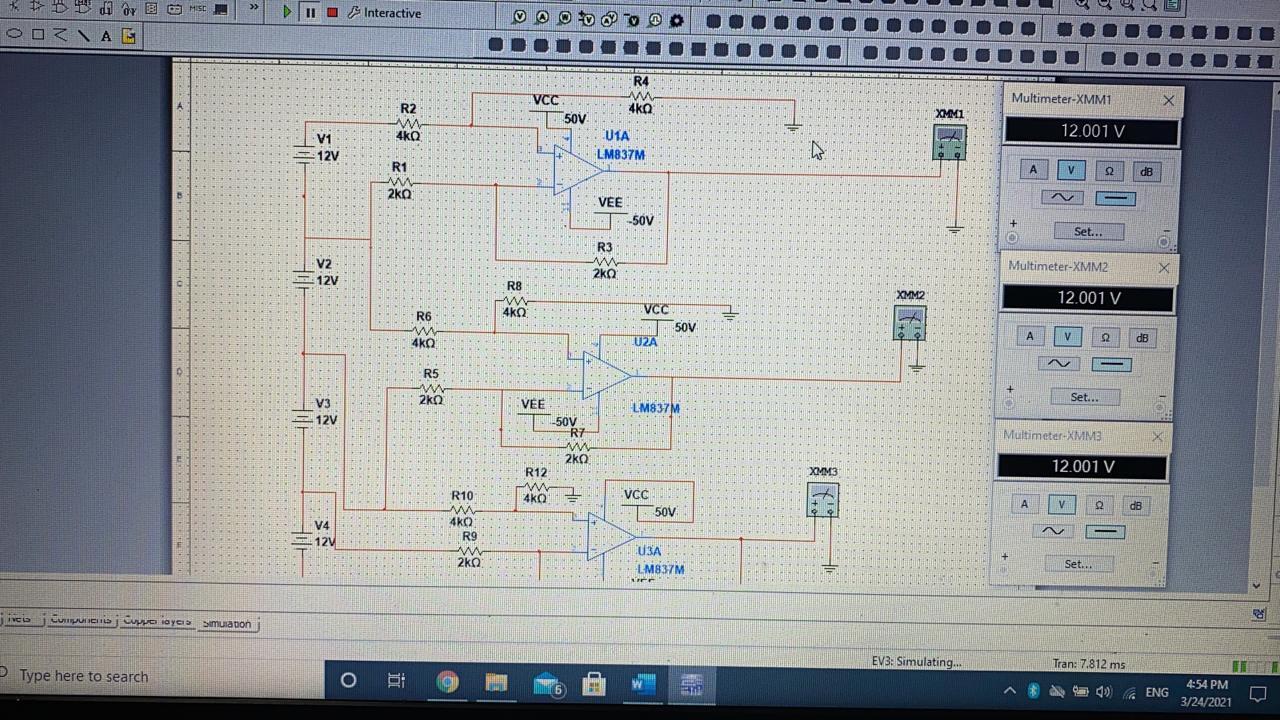Open Set... in Multimeter-XMM3
Image resolution: width=1280 pixels, height=720 pixels.
point(1078,564)
